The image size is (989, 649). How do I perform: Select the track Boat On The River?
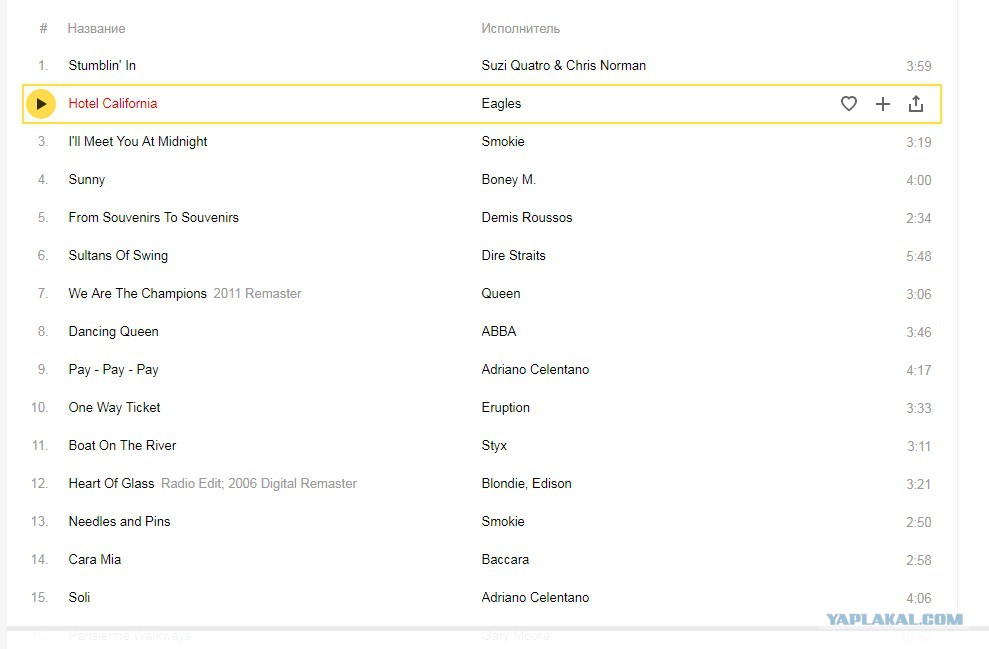point(122,445)
